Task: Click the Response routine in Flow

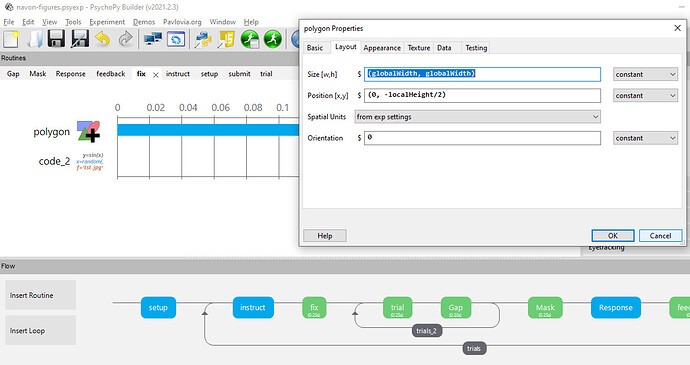Action: pyautogui.click(x=616, y=307)
